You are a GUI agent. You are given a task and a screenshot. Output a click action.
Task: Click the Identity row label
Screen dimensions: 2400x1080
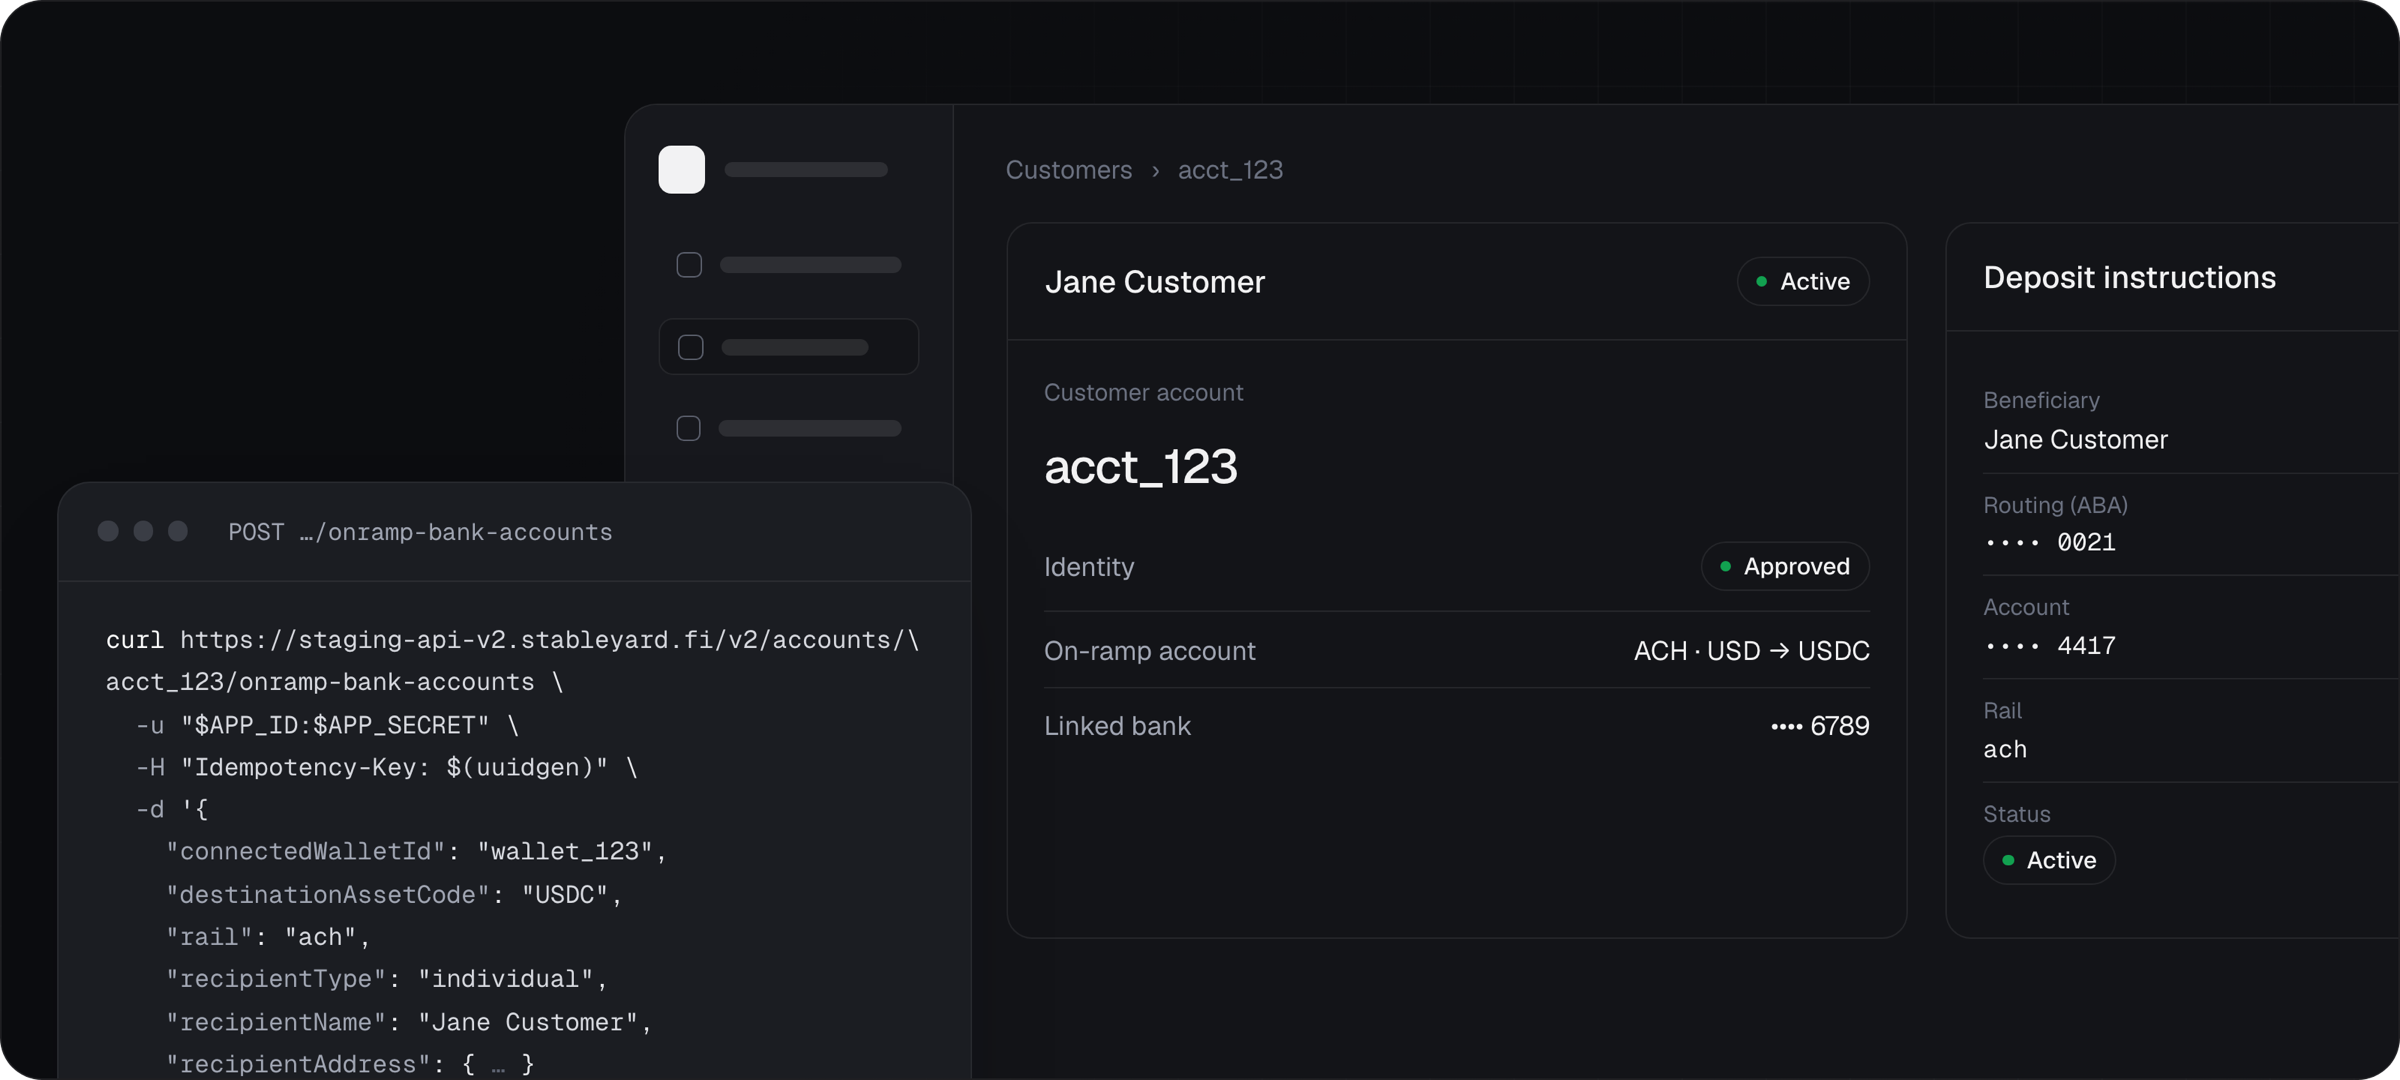(x=1089, y=567)
